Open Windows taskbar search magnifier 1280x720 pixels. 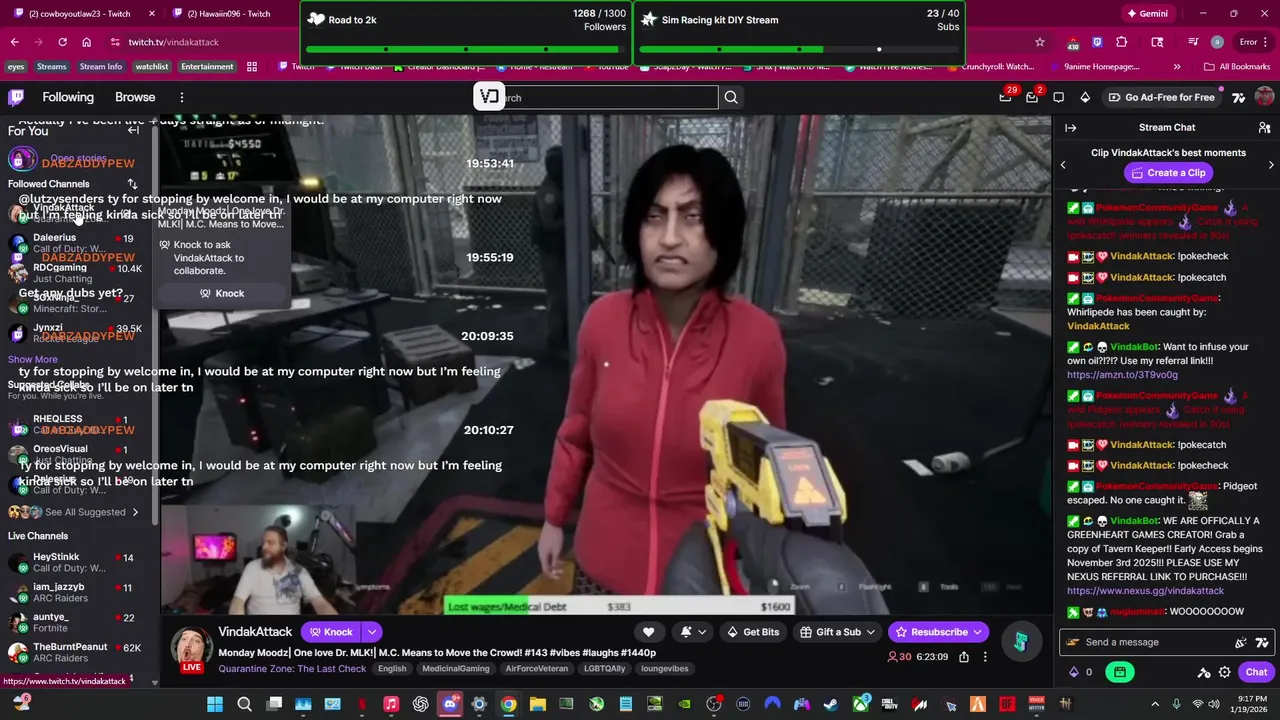(x=244, y=704)
